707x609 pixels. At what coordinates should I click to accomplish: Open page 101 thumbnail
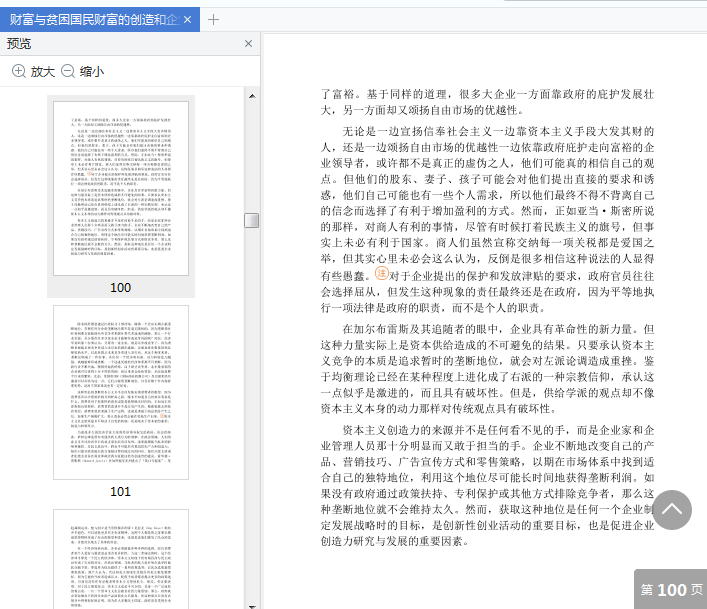click(x=121, y=393)
